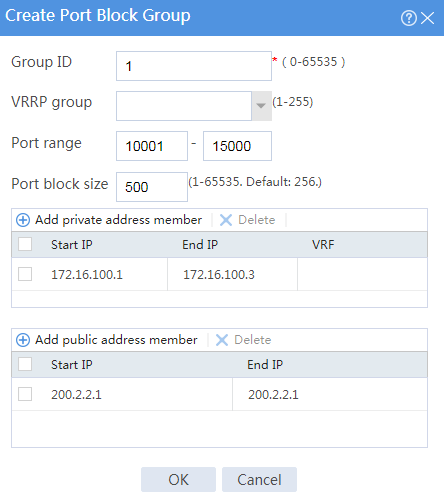This screenshot has width=444, height=494.
Task: Select the End IP cell 172.16.100.3
Action: 232,274
